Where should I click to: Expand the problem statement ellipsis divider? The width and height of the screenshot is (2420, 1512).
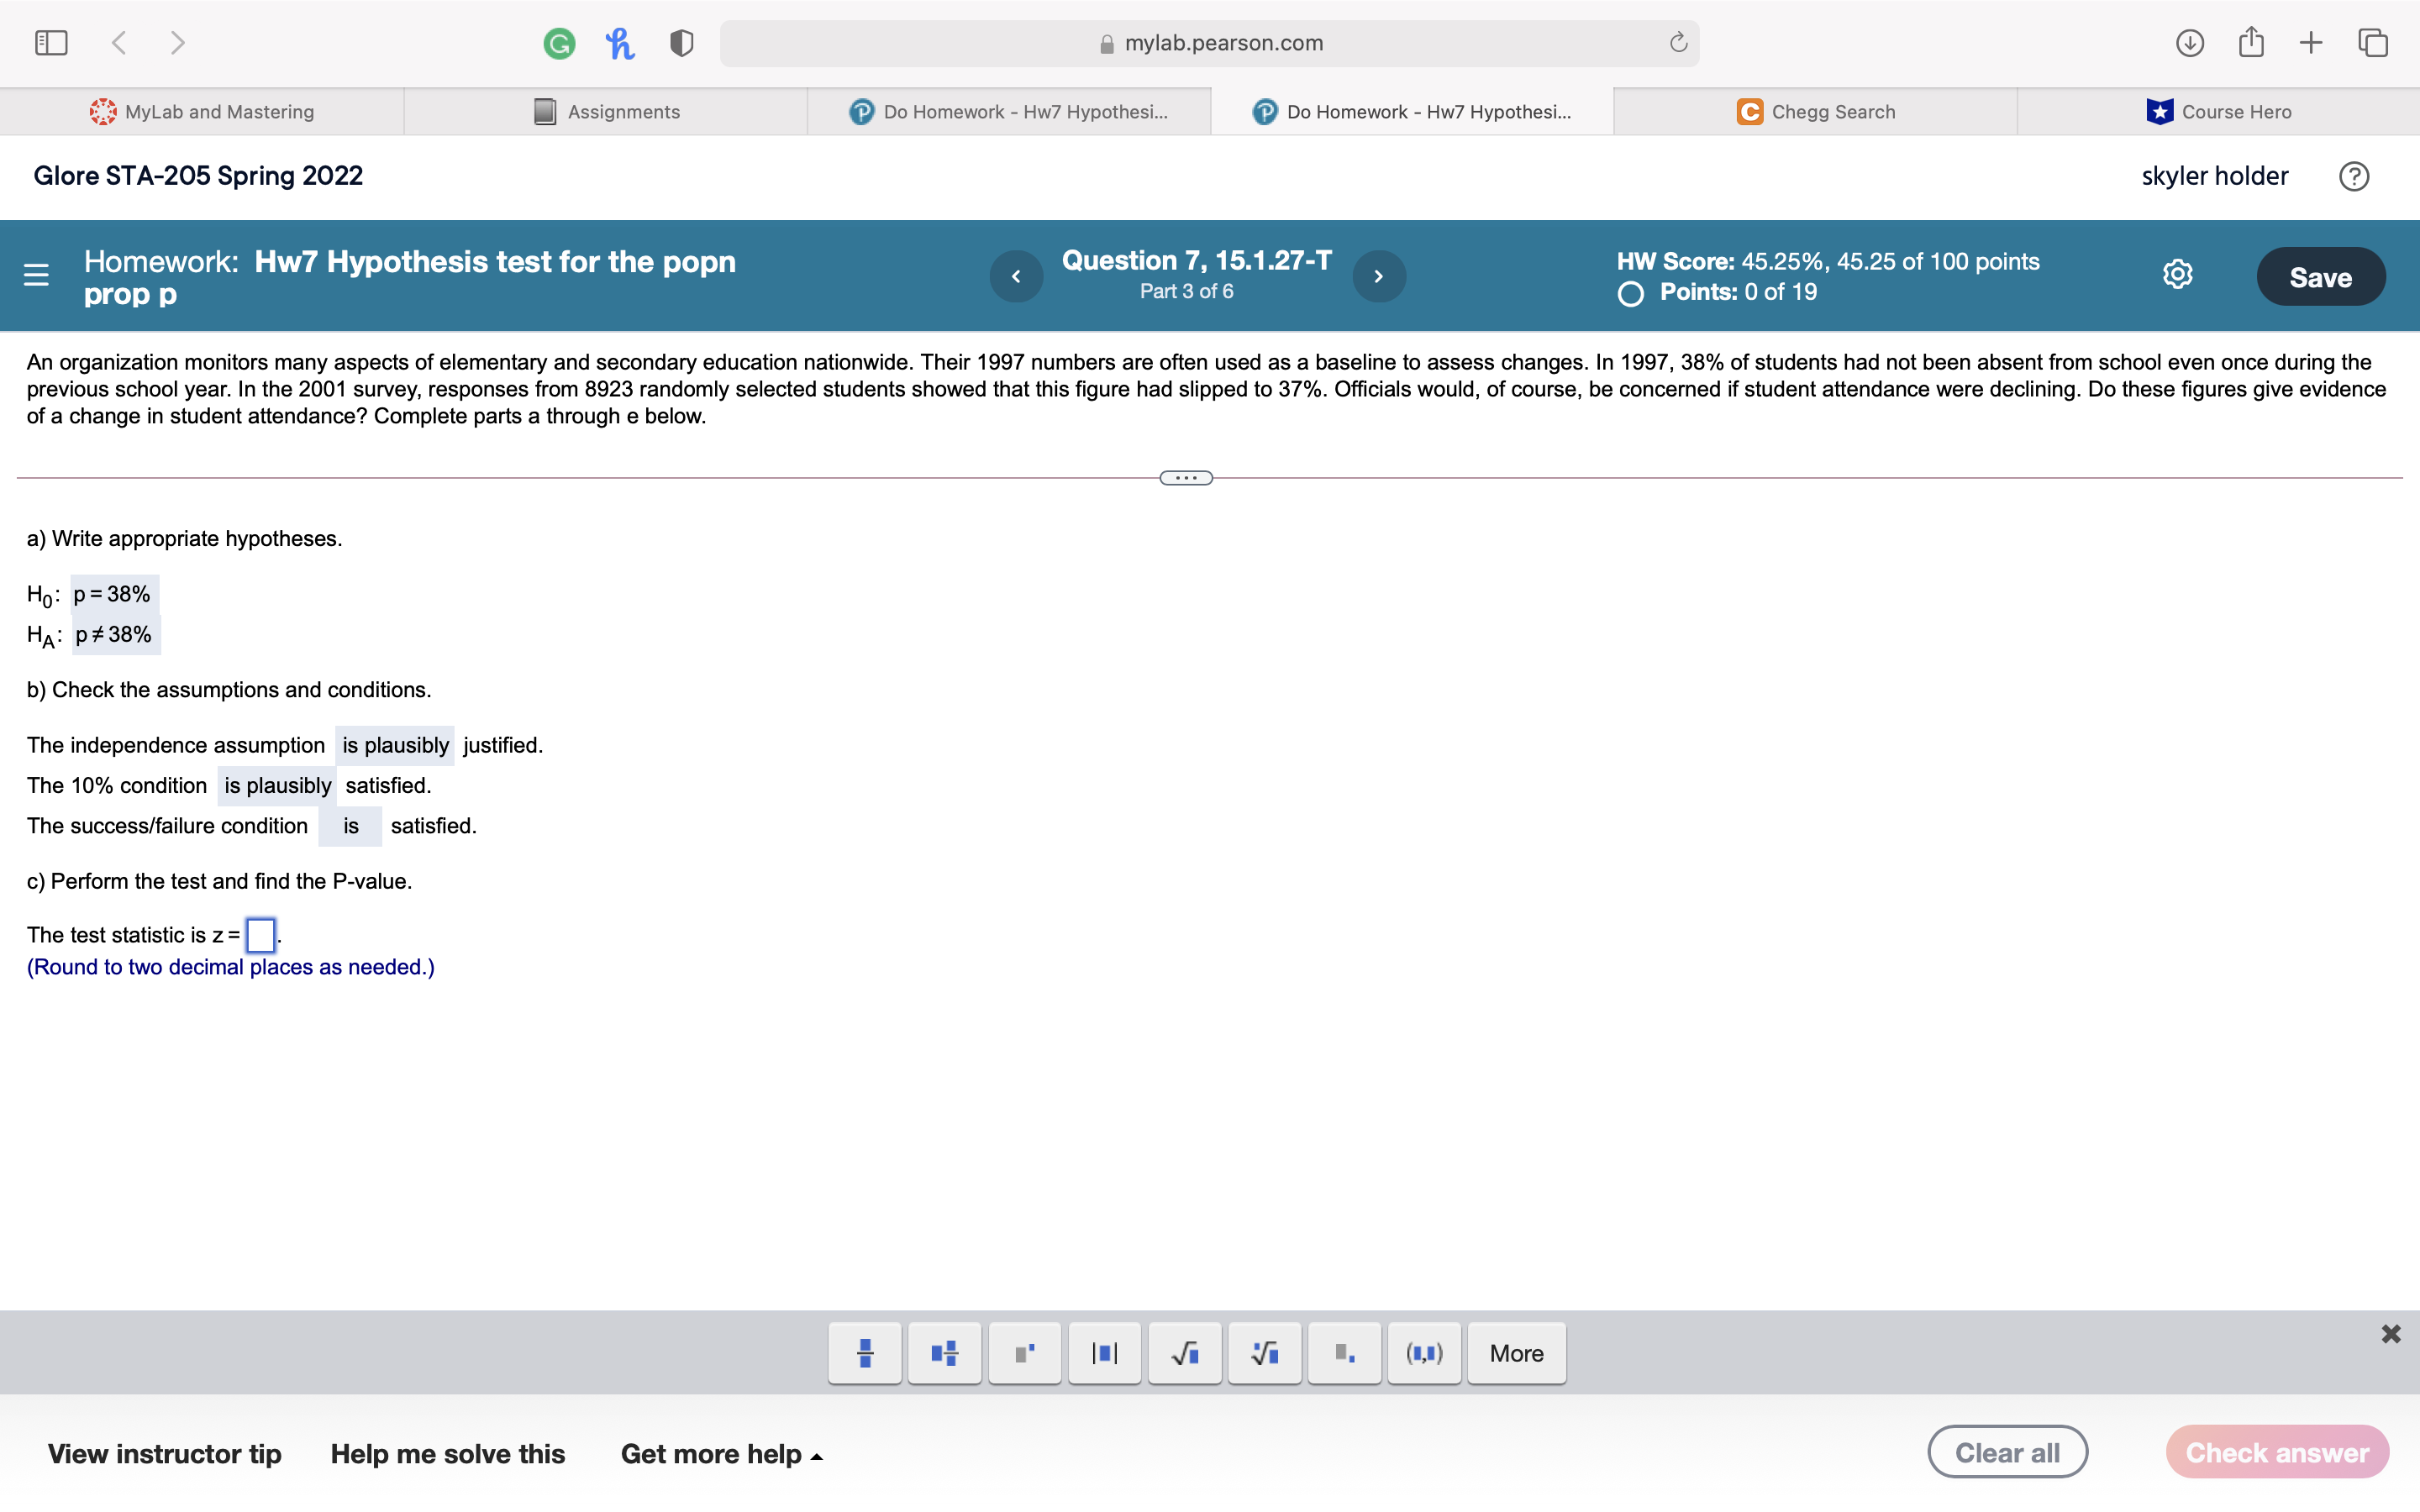pos(1185,477)
